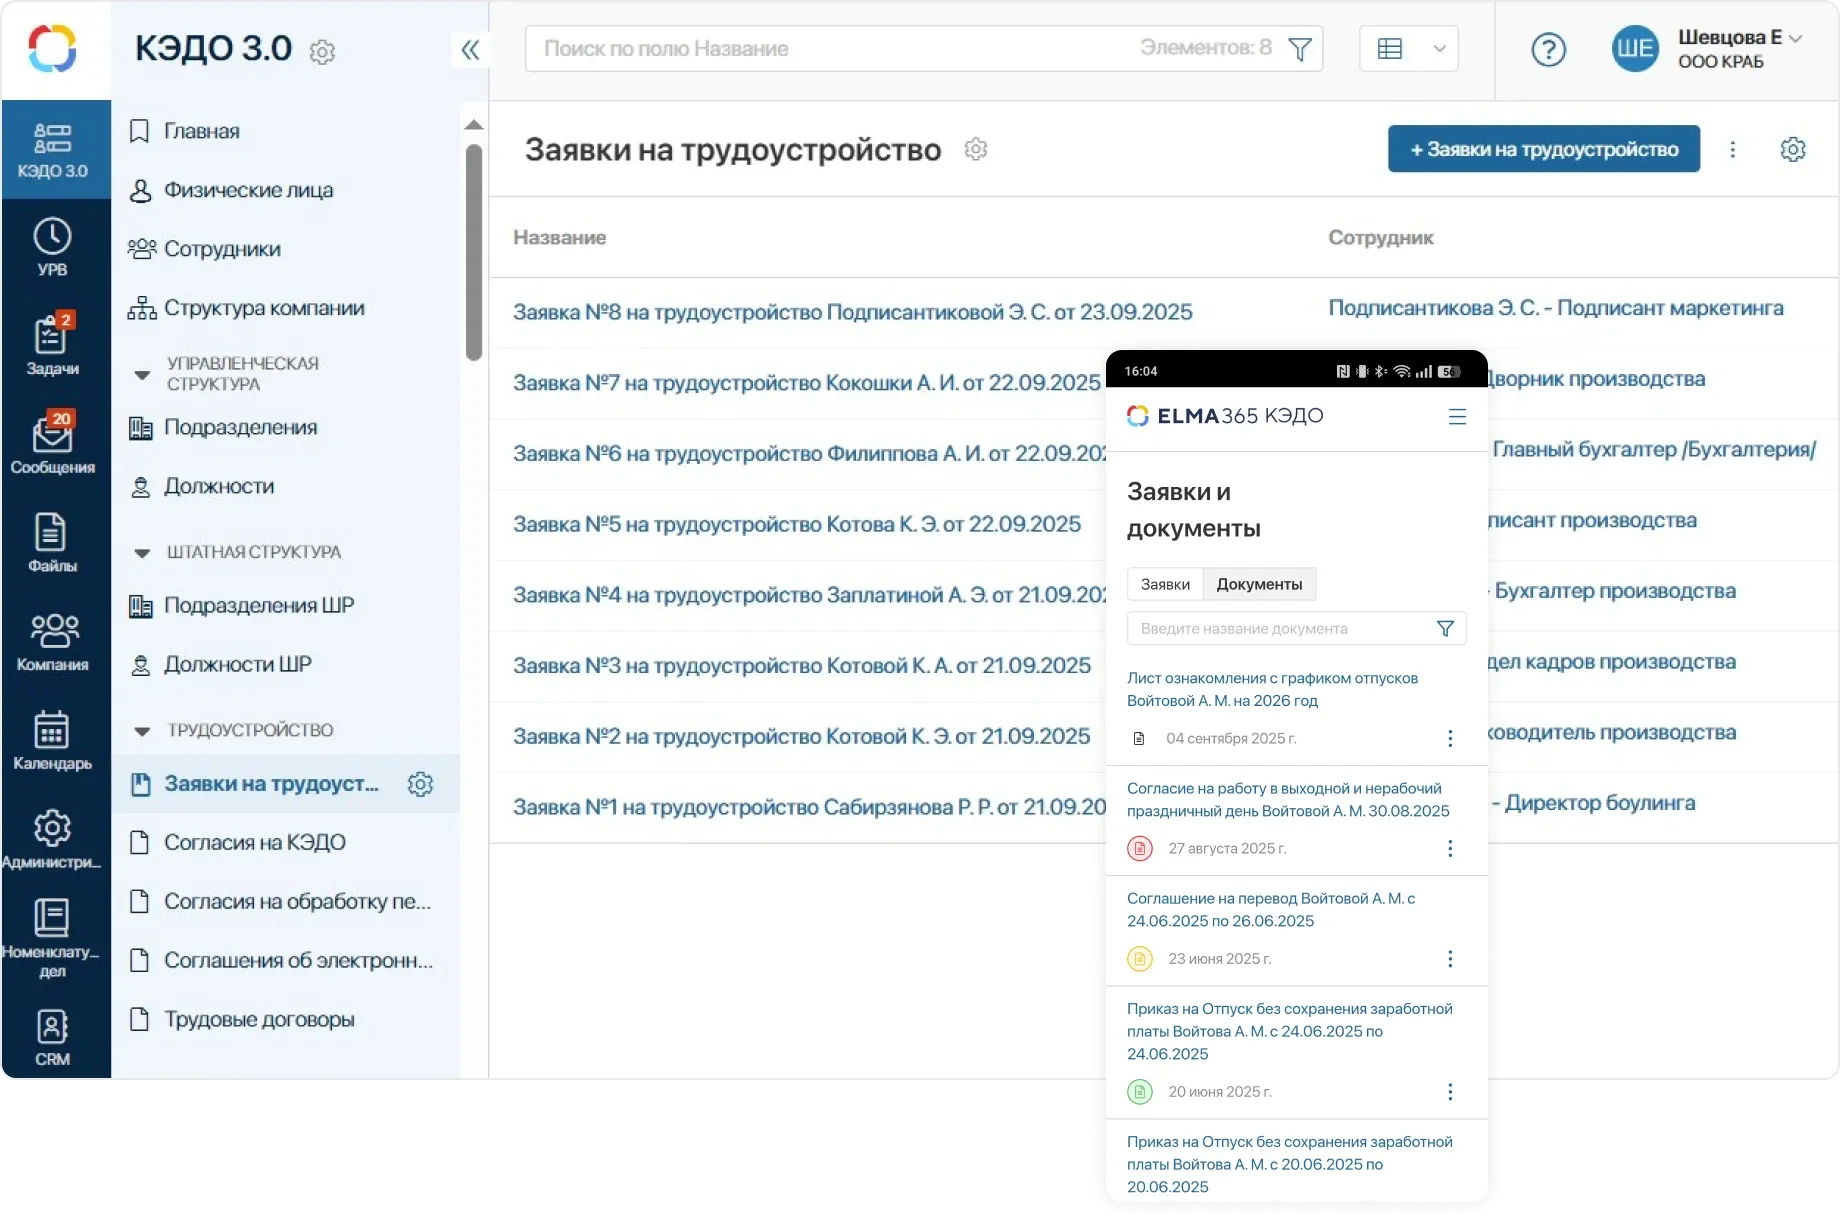
Task: Click the Поиск по полю Название field
Action: [x=830, y=49]
